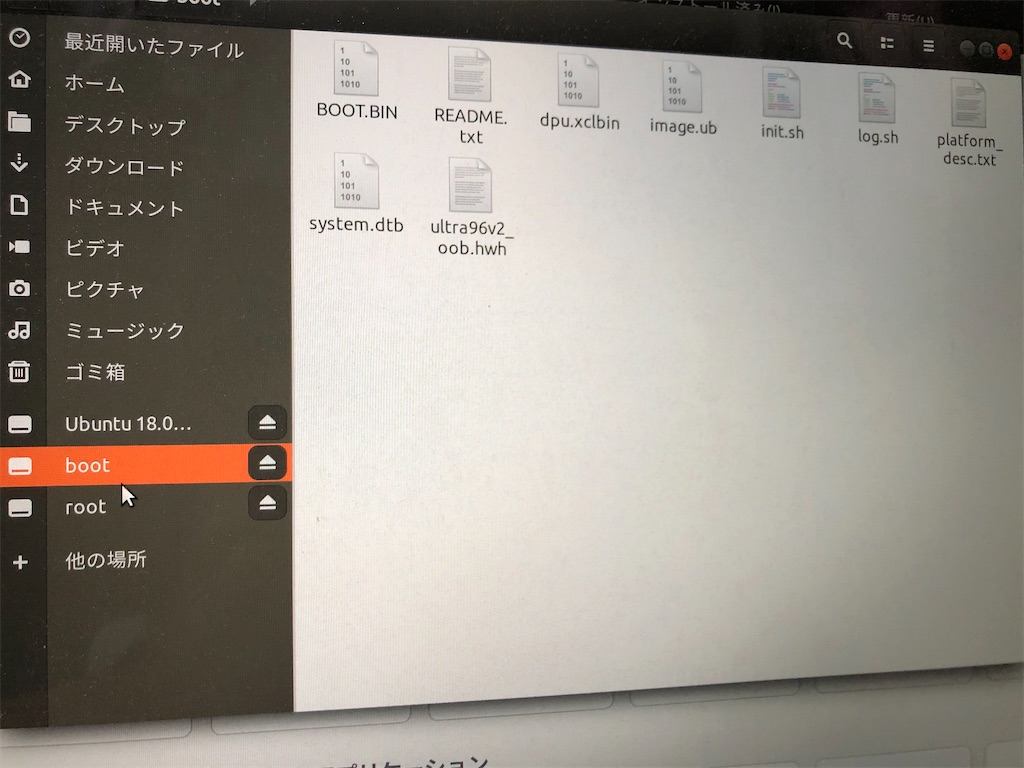The image size is (1024, 768).
Task: Toggle list/grid view icon in header
Action: (x=887, y=44)
